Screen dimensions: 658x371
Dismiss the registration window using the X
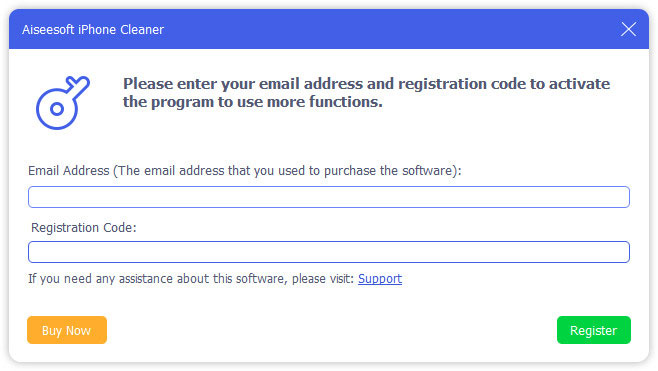[x=628, y=29]
